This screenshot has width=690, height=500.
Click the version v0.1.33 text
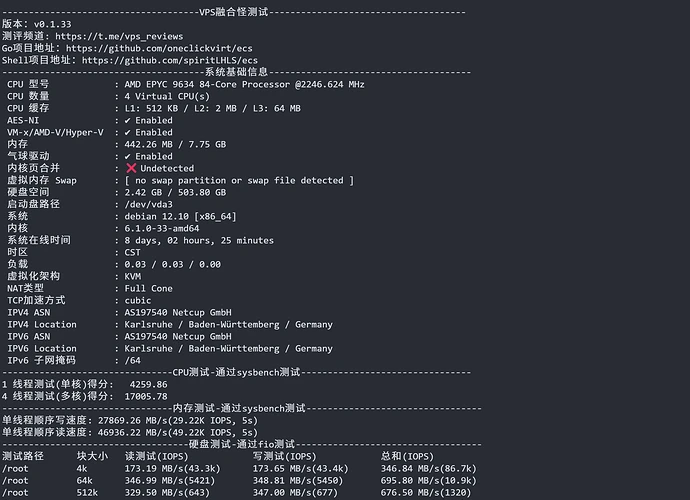tap(52, 24)
